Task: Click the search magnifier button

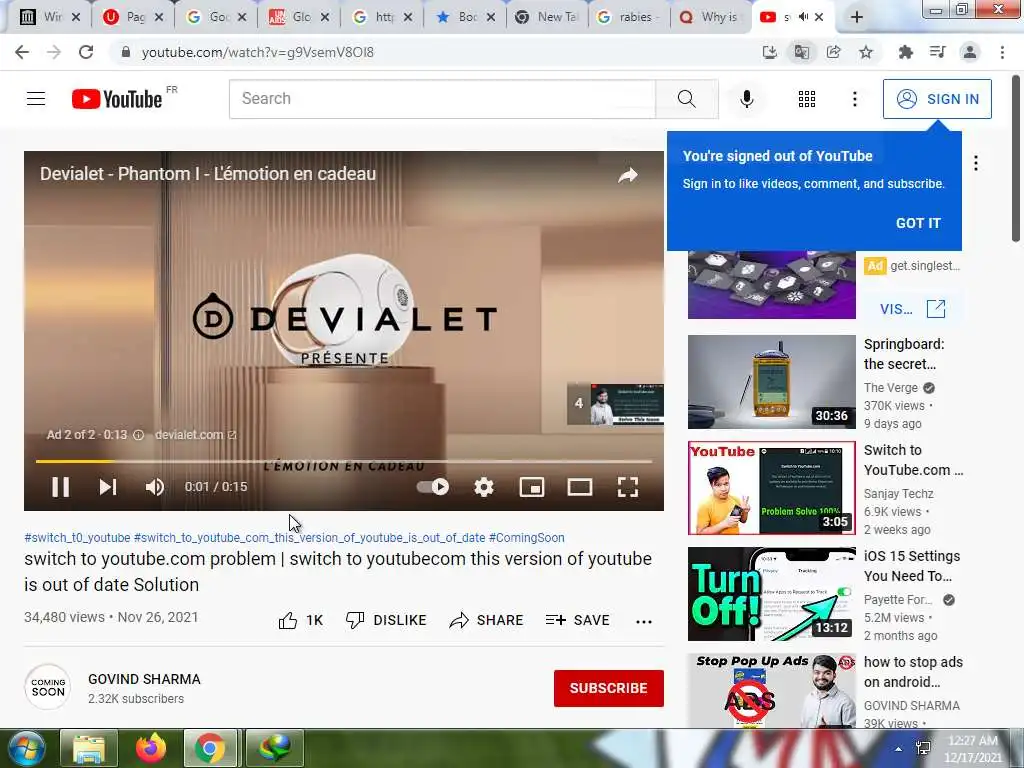Action: tap(686, 99)
